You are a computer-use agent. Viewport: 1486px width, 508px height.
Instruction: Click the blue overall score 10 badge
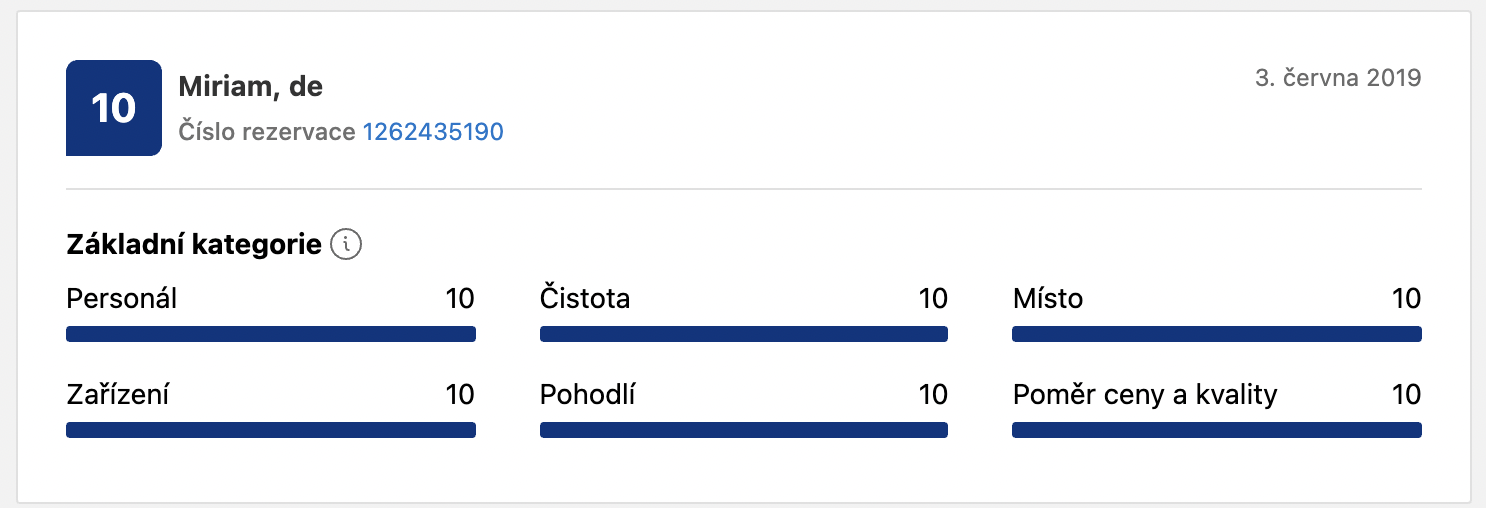(x=114, y=108)
